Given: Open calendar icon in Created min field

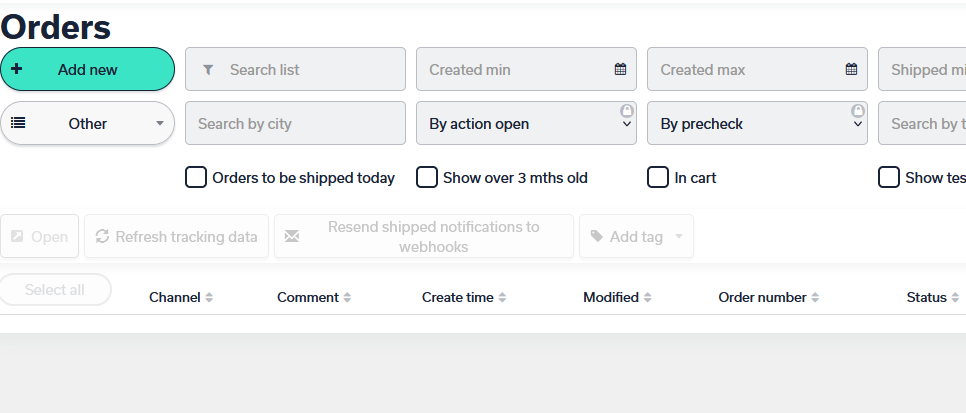Looking at the screenshot, I should pos(620,69).
